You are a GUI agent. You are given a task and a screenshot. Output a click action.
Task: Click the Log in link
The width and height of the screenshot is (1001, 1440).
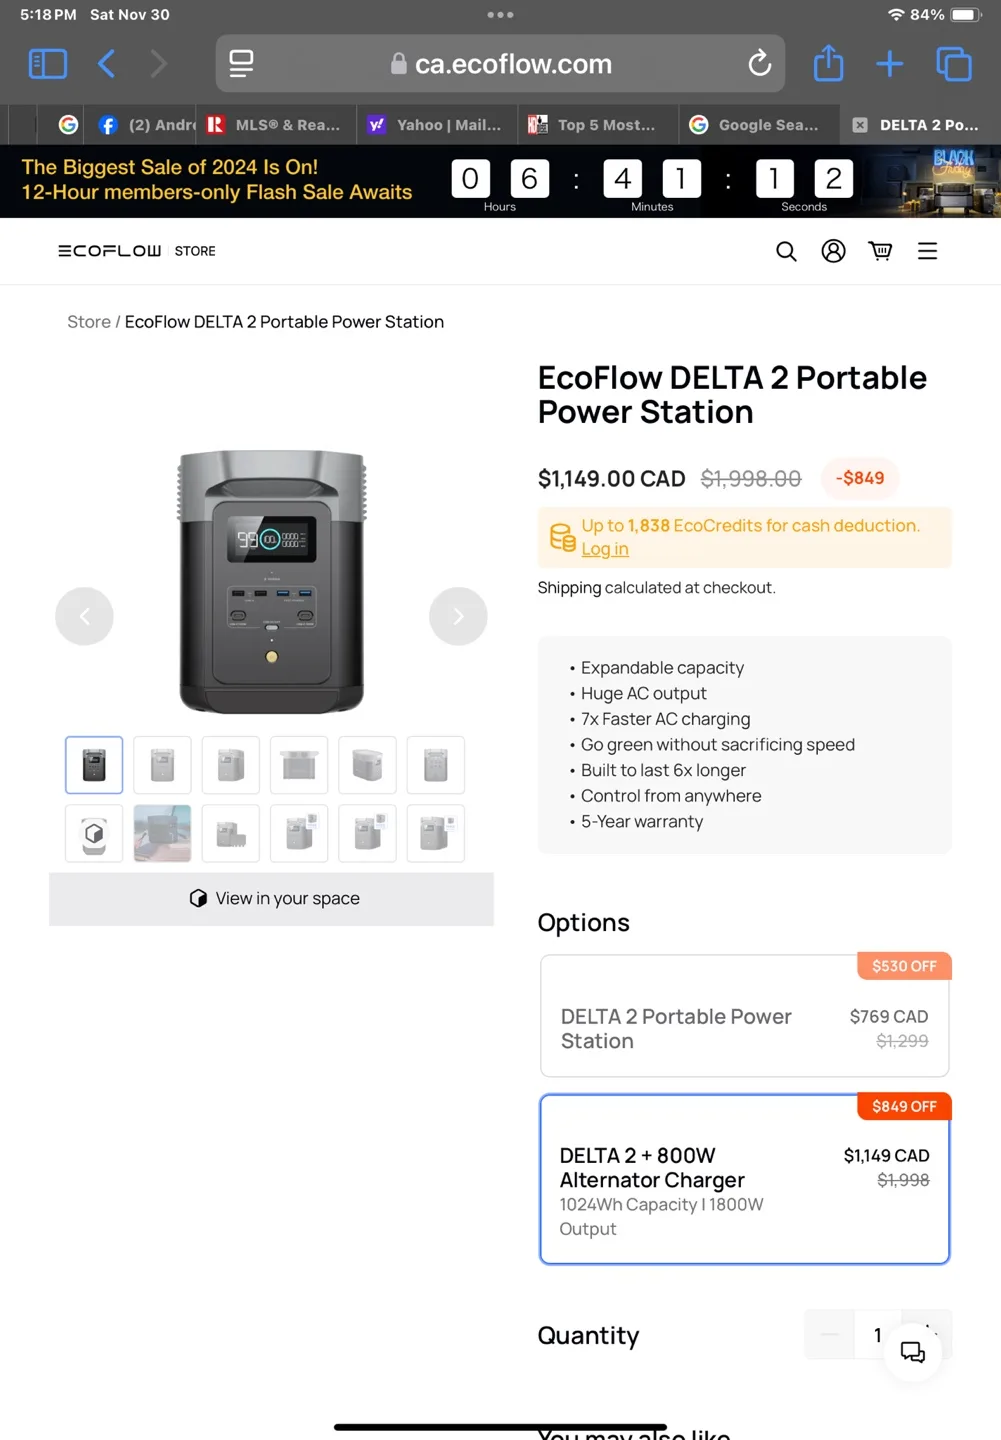[x=604, y=549]
